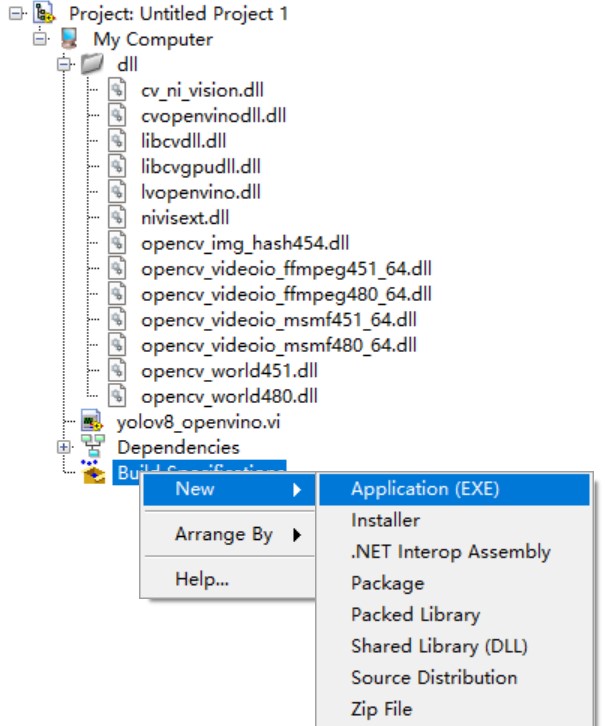The image size is (606, 726).
Task: Expand the Dependencies tree node
Action: (64, 447)
